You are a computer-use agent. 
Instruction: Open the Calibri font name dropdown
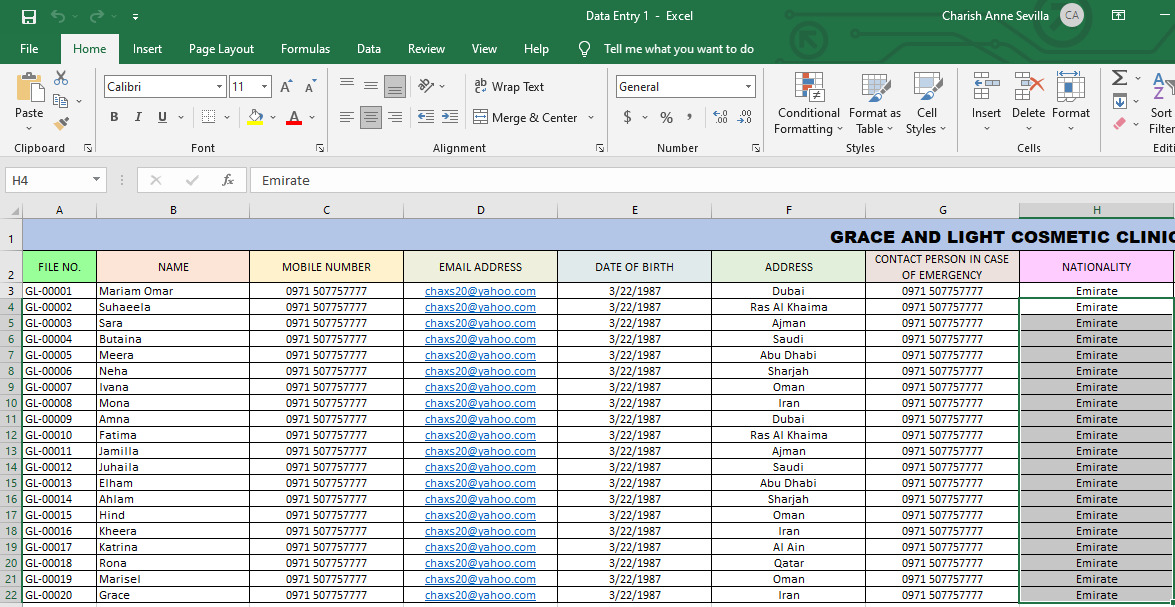click(220, 87)
